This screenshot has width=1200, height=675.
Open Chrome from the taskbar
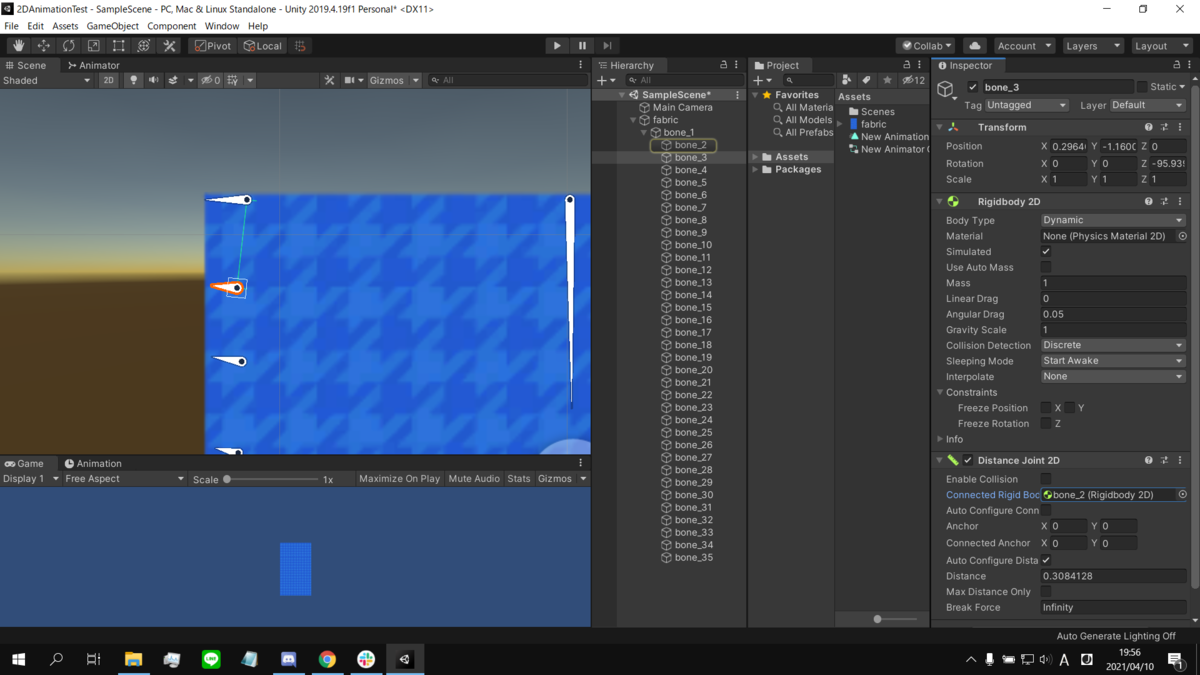click(x=327, y=659)
